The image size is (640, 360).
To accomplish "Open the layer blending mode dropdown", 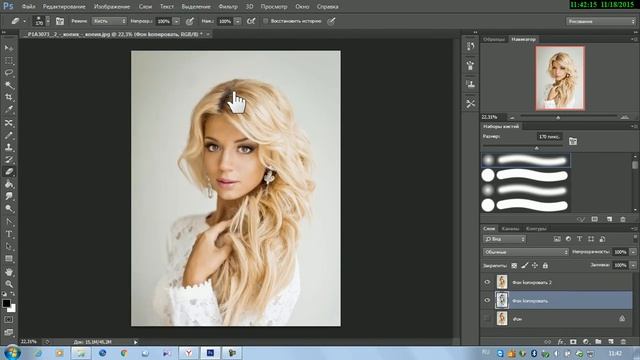I will (526, 252).
